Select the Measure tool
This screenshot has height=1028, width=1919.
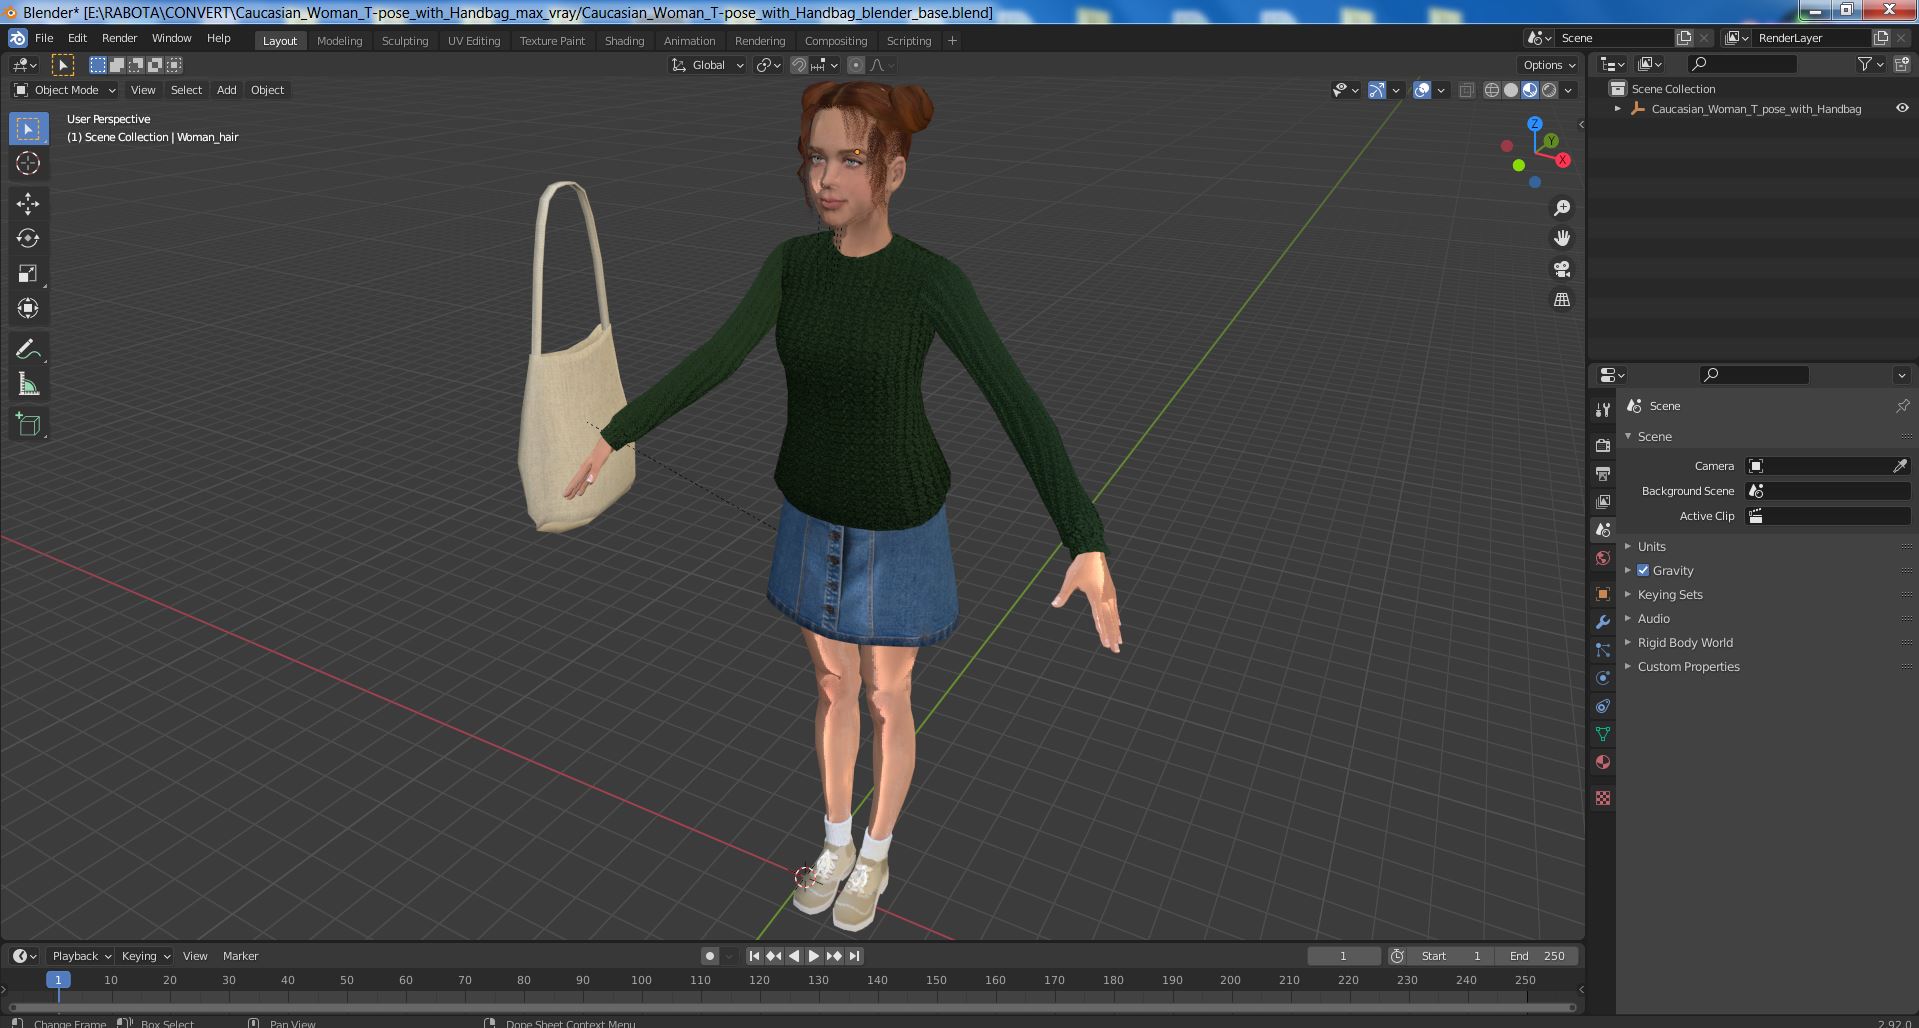point(28,384)
